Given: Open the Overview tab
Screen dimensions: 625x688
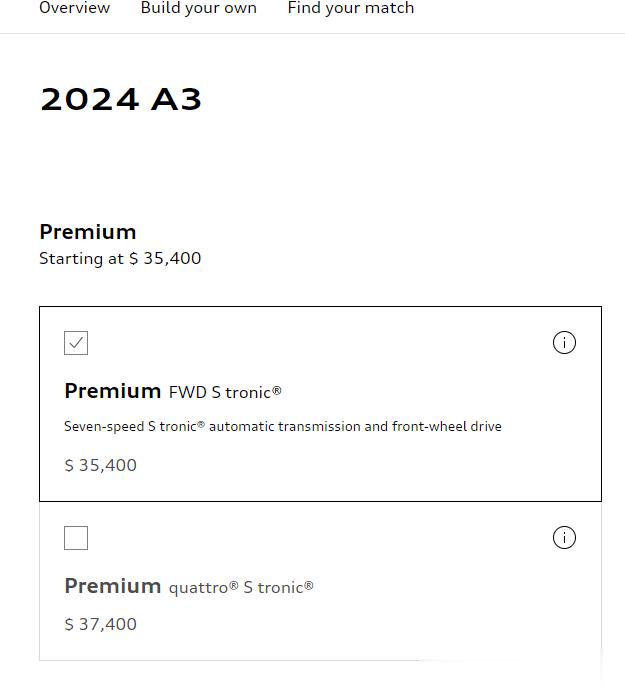Looking at the screenshot, I should 75,8.
